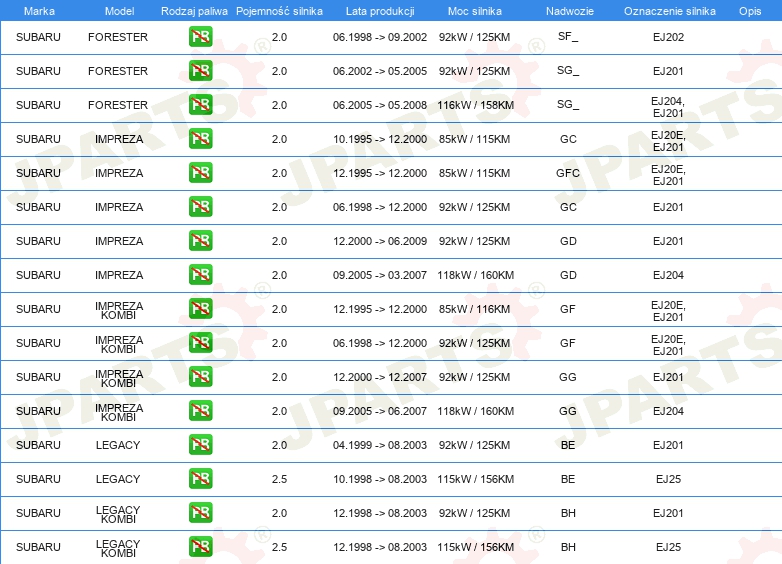The width and height of the screenshot is (782, 564).
Task: Select LEGACY KOMBI model cell in the EJ25 row
Action: (x=118, y=548)
